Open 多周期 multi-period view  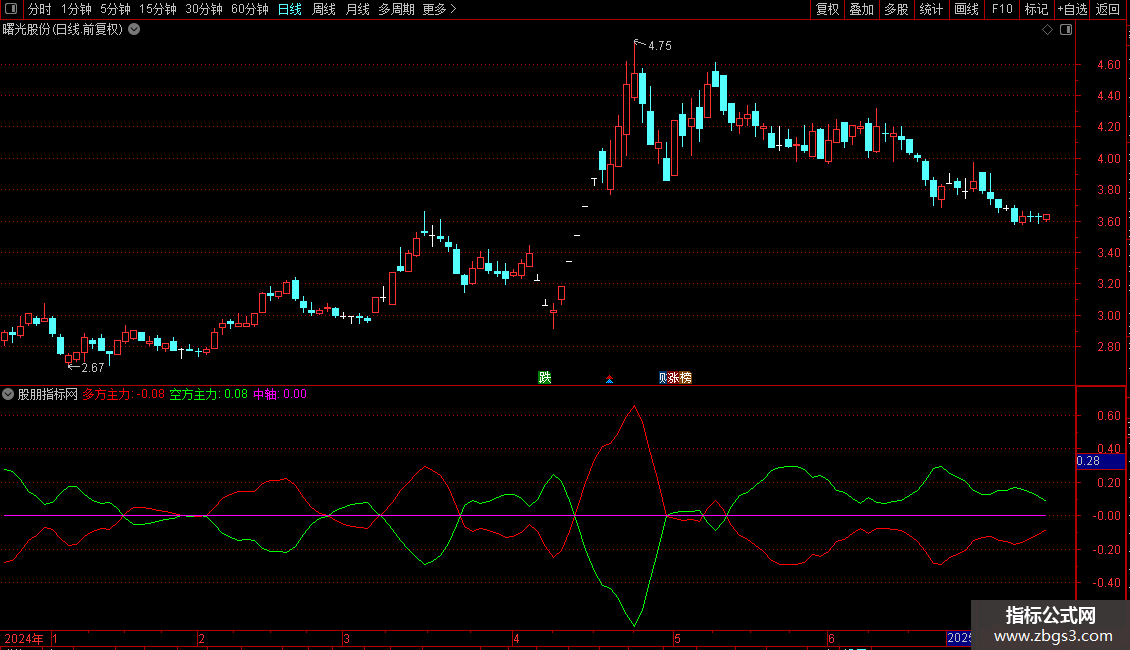(x=396, y=9)
